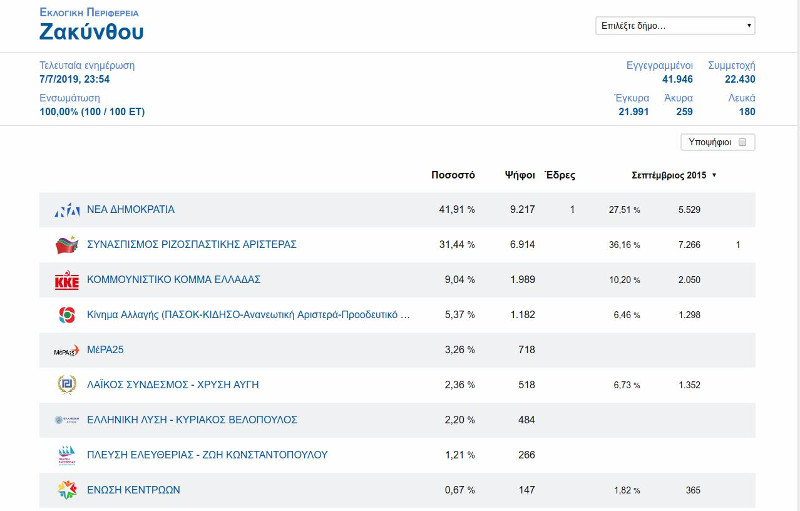
Task: Click the 2015 value 36,16 %
Action: coord(624,245)
